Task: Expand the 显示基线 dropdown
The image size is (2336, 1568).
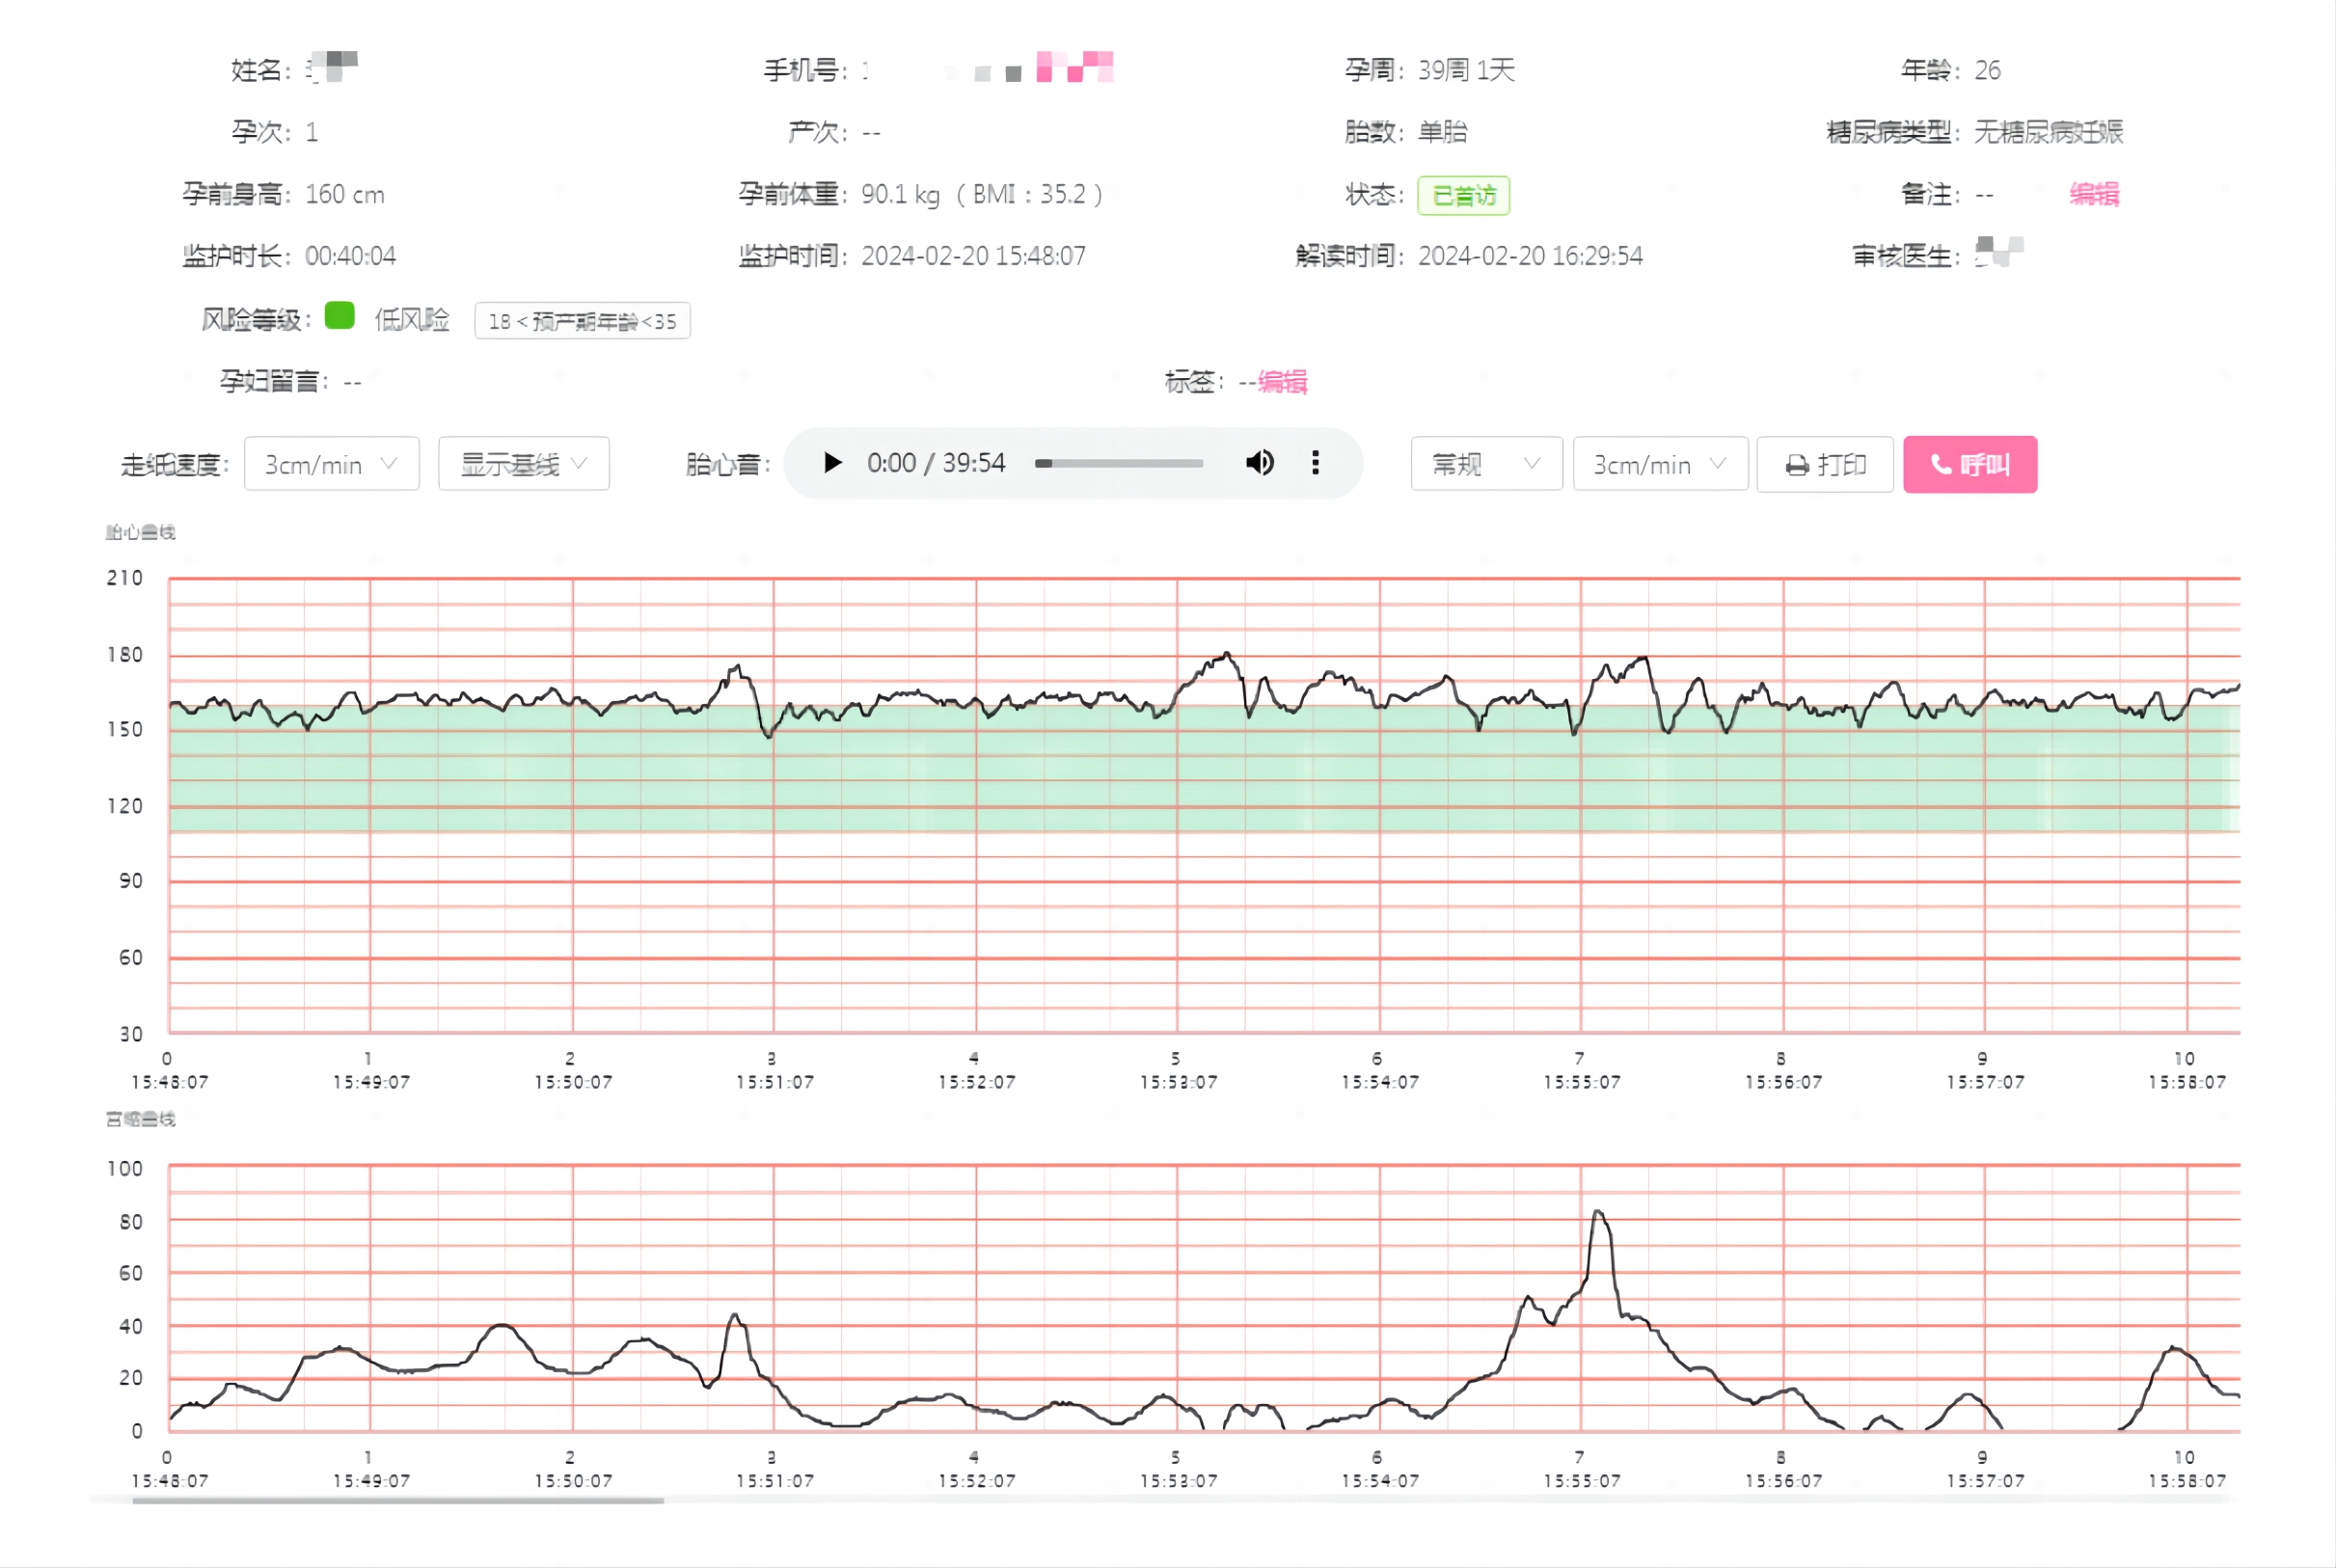Action: click(523, 464)
